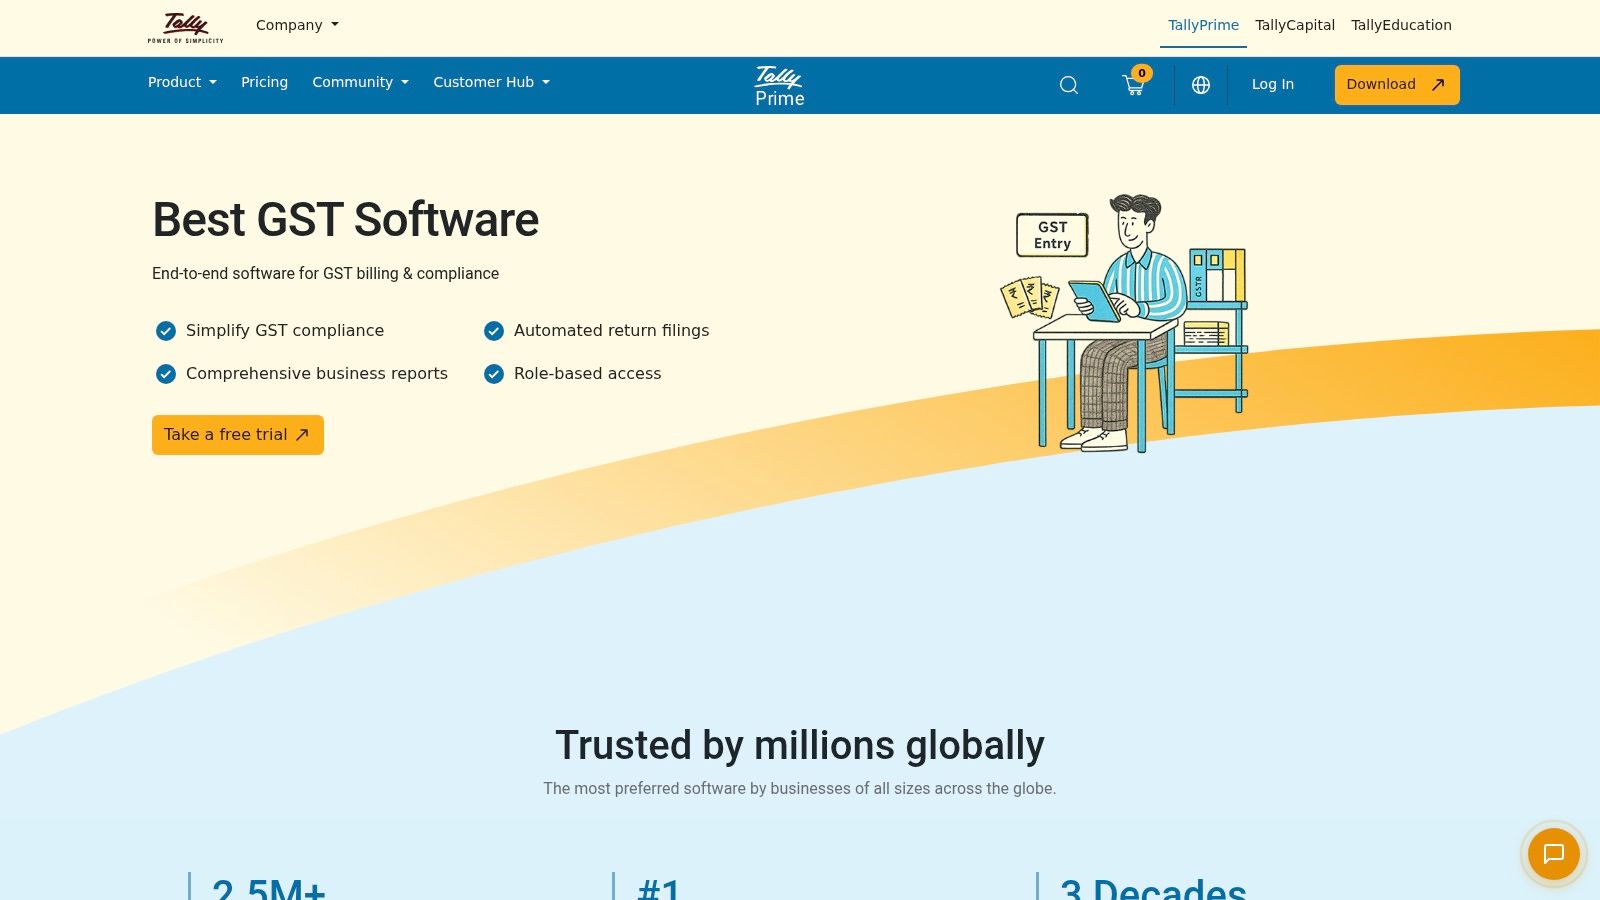1600x900 pixels.
Task: Click the Best GST Software heading
Action: pos(345,220)
